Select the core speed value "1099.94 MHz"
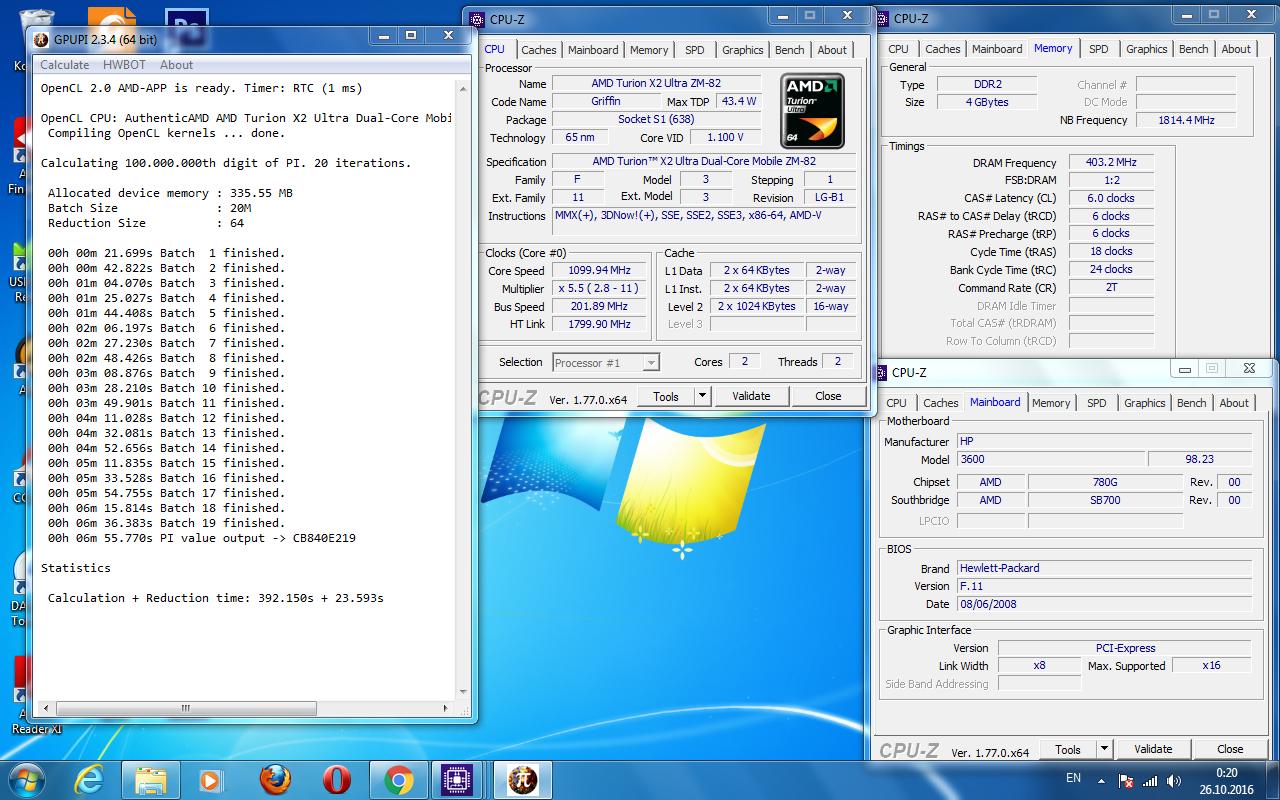Viewport: 1280px width, 800px height. pyautogui.click(x=601, y=271)
